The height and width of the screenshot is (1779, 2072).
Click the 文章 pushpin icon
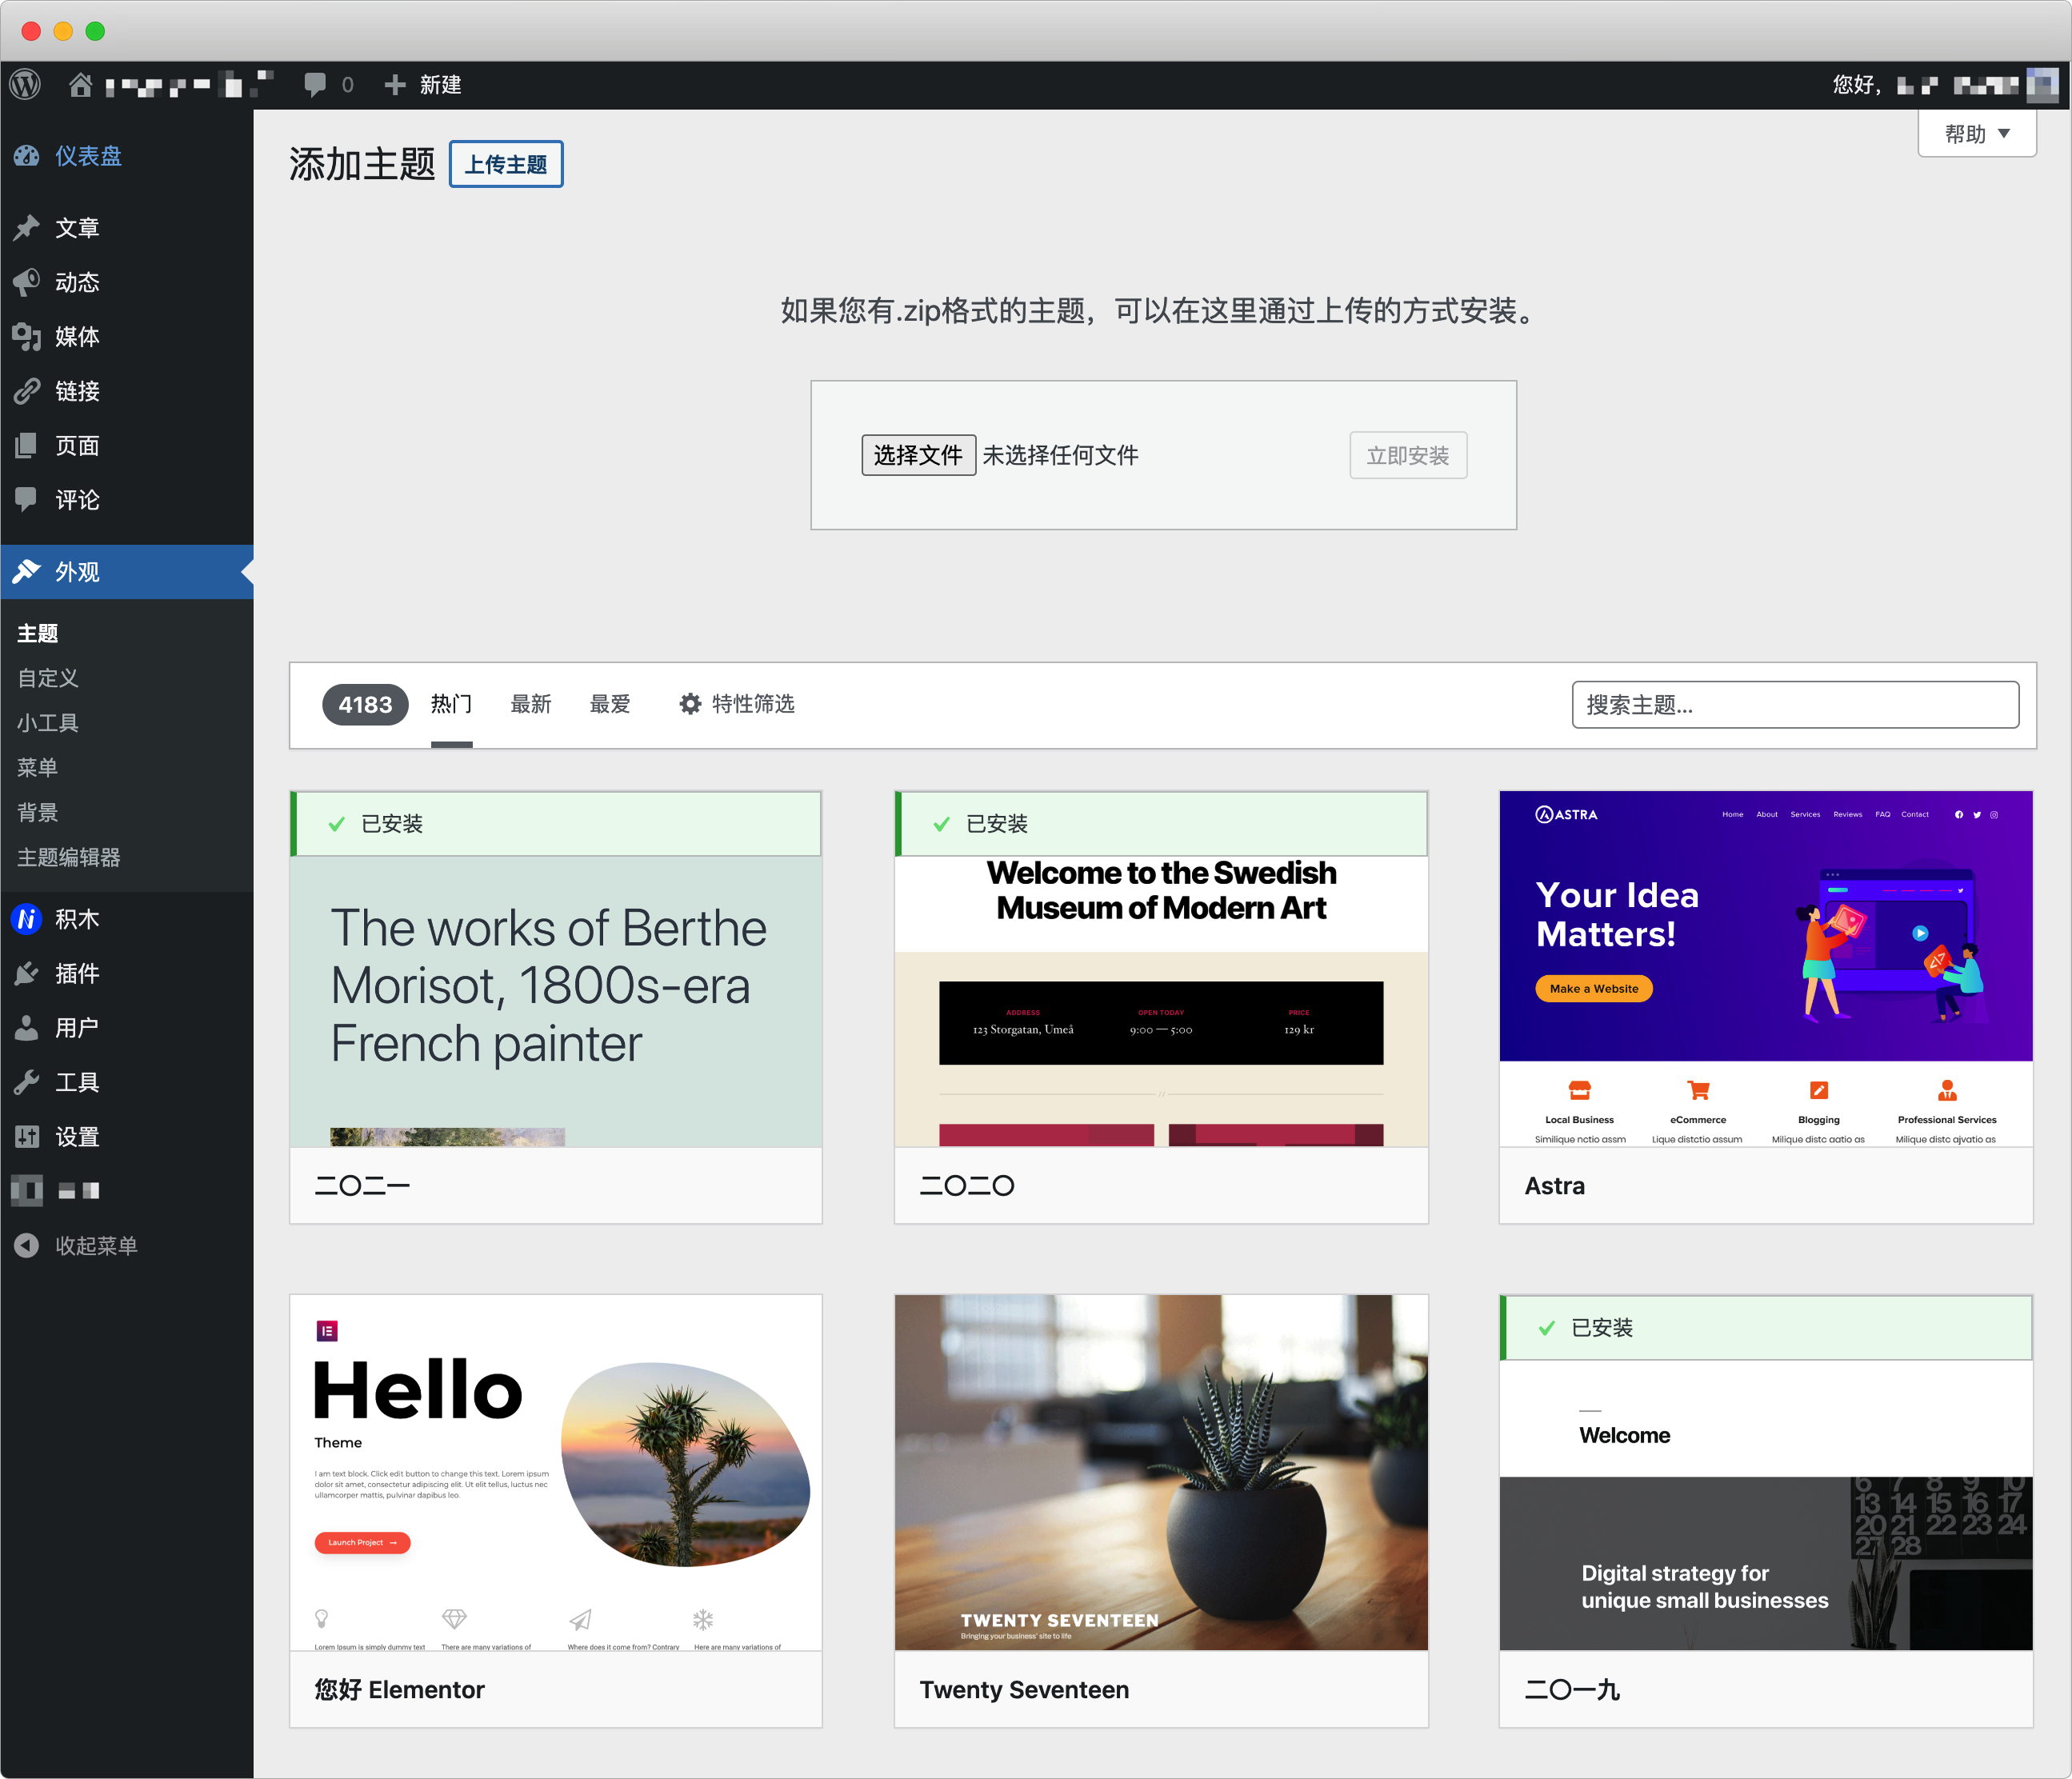pyautogui.click(x=27, y=228)
